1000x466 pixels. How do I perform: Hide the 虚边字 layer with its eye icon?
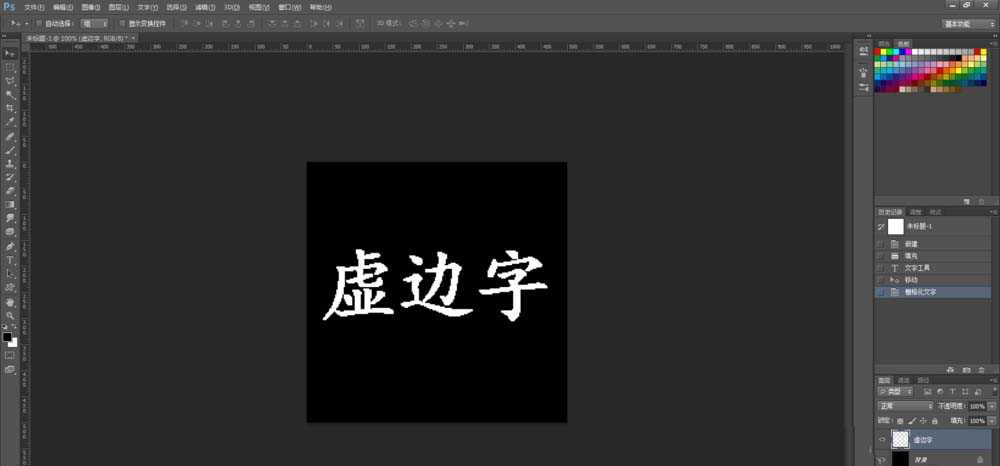pos(881,439)
